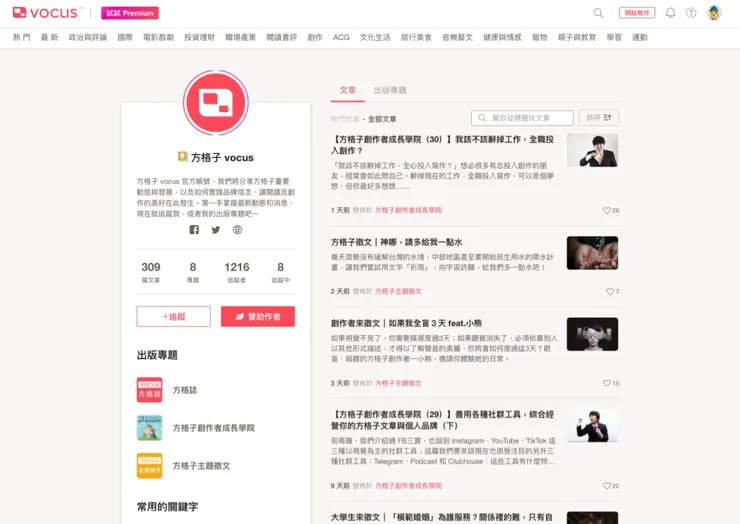Open blindfold thumbnail of 全盲3天 article

point(592,334)
